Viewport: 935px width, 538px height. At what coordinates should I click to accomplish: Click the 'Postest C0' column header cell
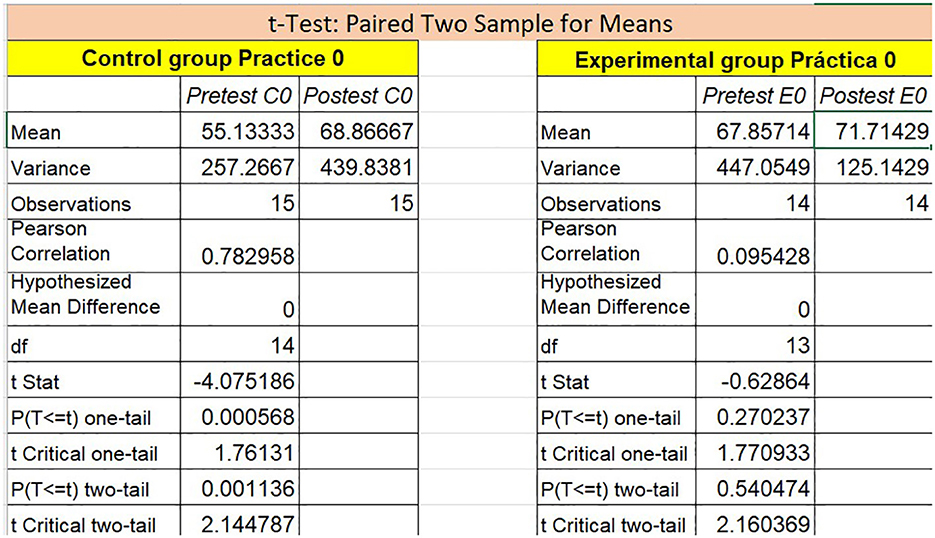[358, 96]
